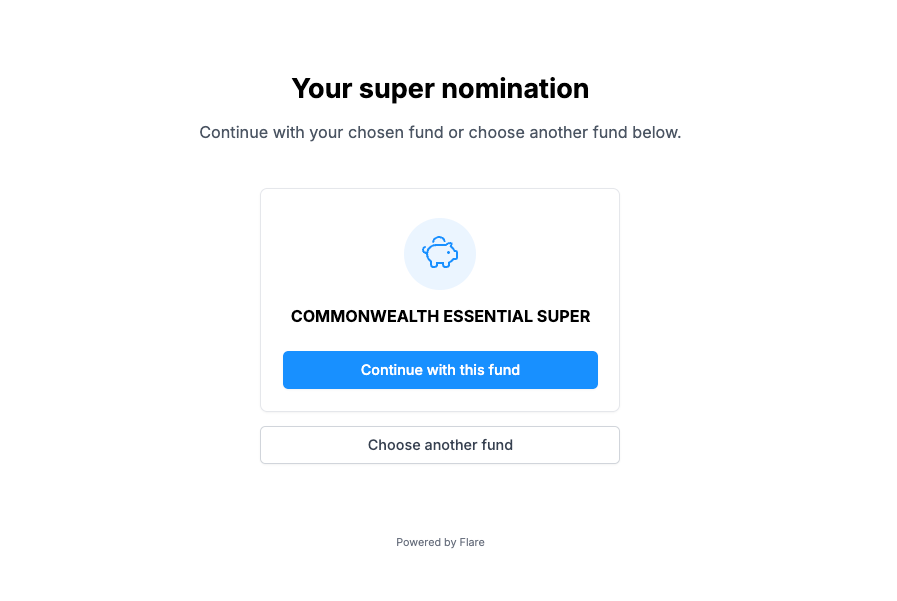The image size is (897, 601).
Task: Click the savings pig icon above the fund name
Action: click(x=440, y=252)
